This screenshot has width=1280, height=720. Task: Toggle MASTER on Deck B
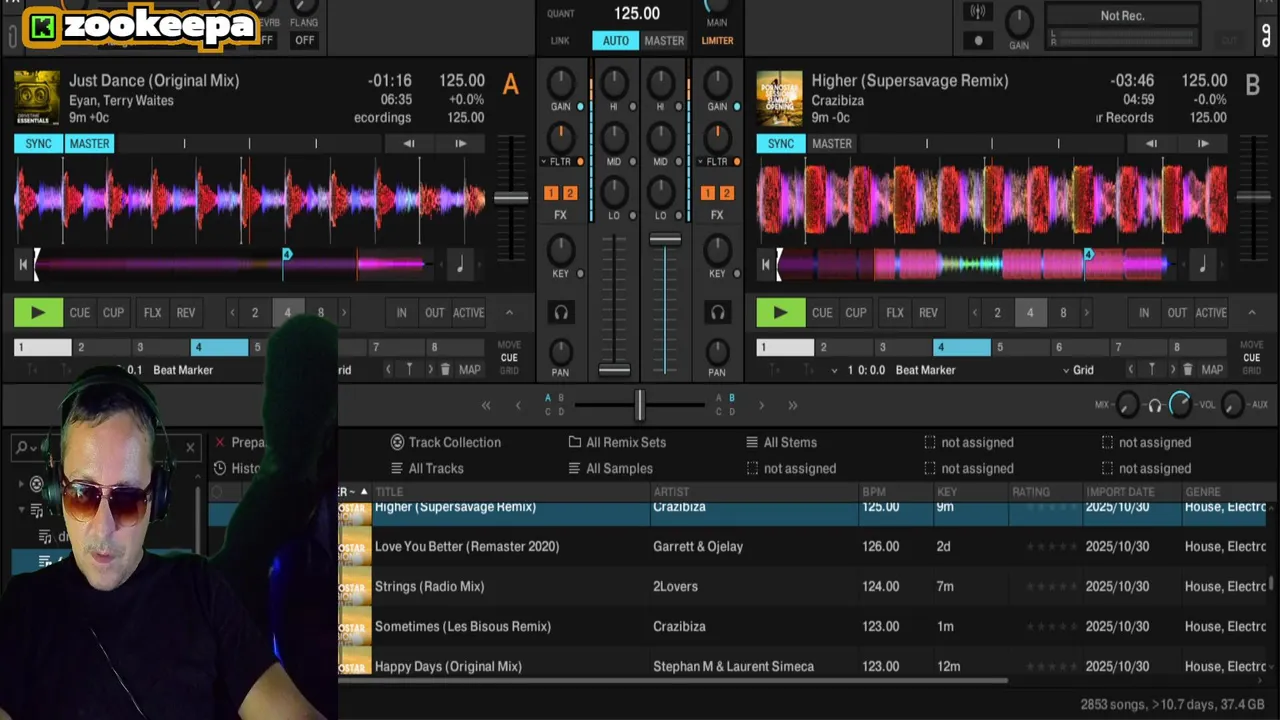click(x=832, y=144)
